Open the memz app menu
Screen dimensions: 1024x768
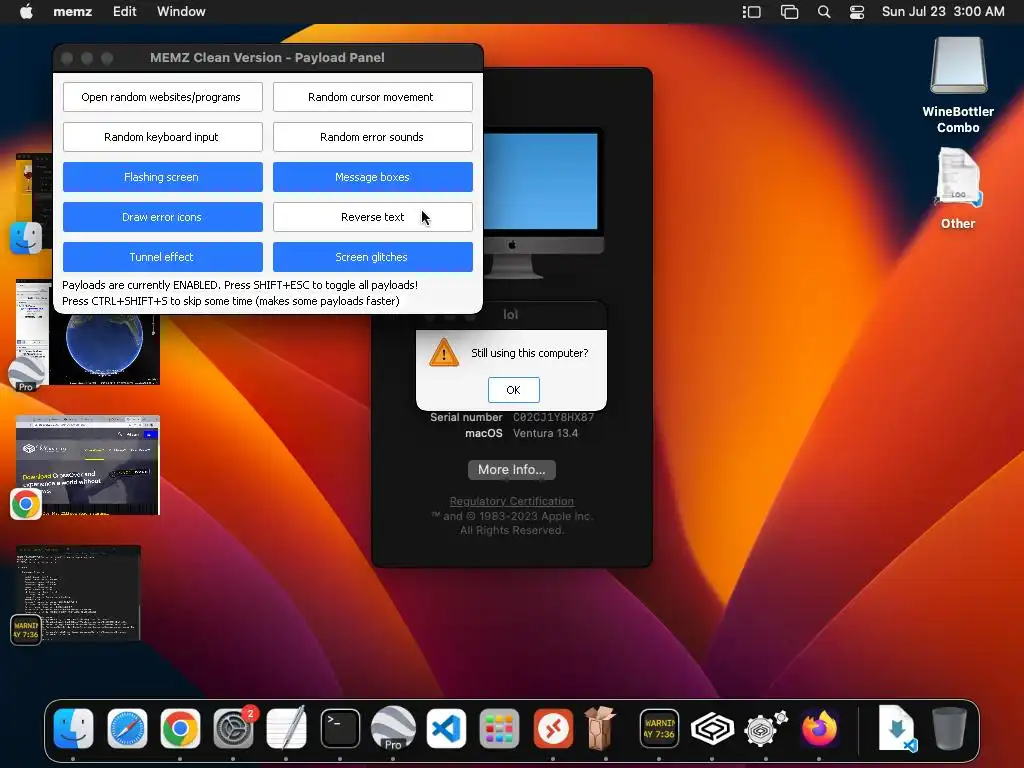pyautogui.click(x=72, y=11)
